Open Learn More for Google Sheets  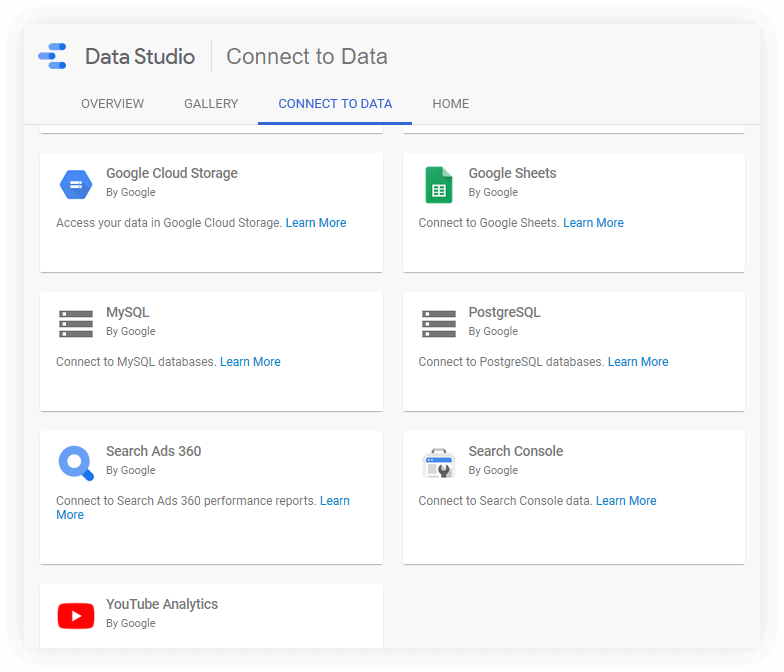click(x=593, y=223)
